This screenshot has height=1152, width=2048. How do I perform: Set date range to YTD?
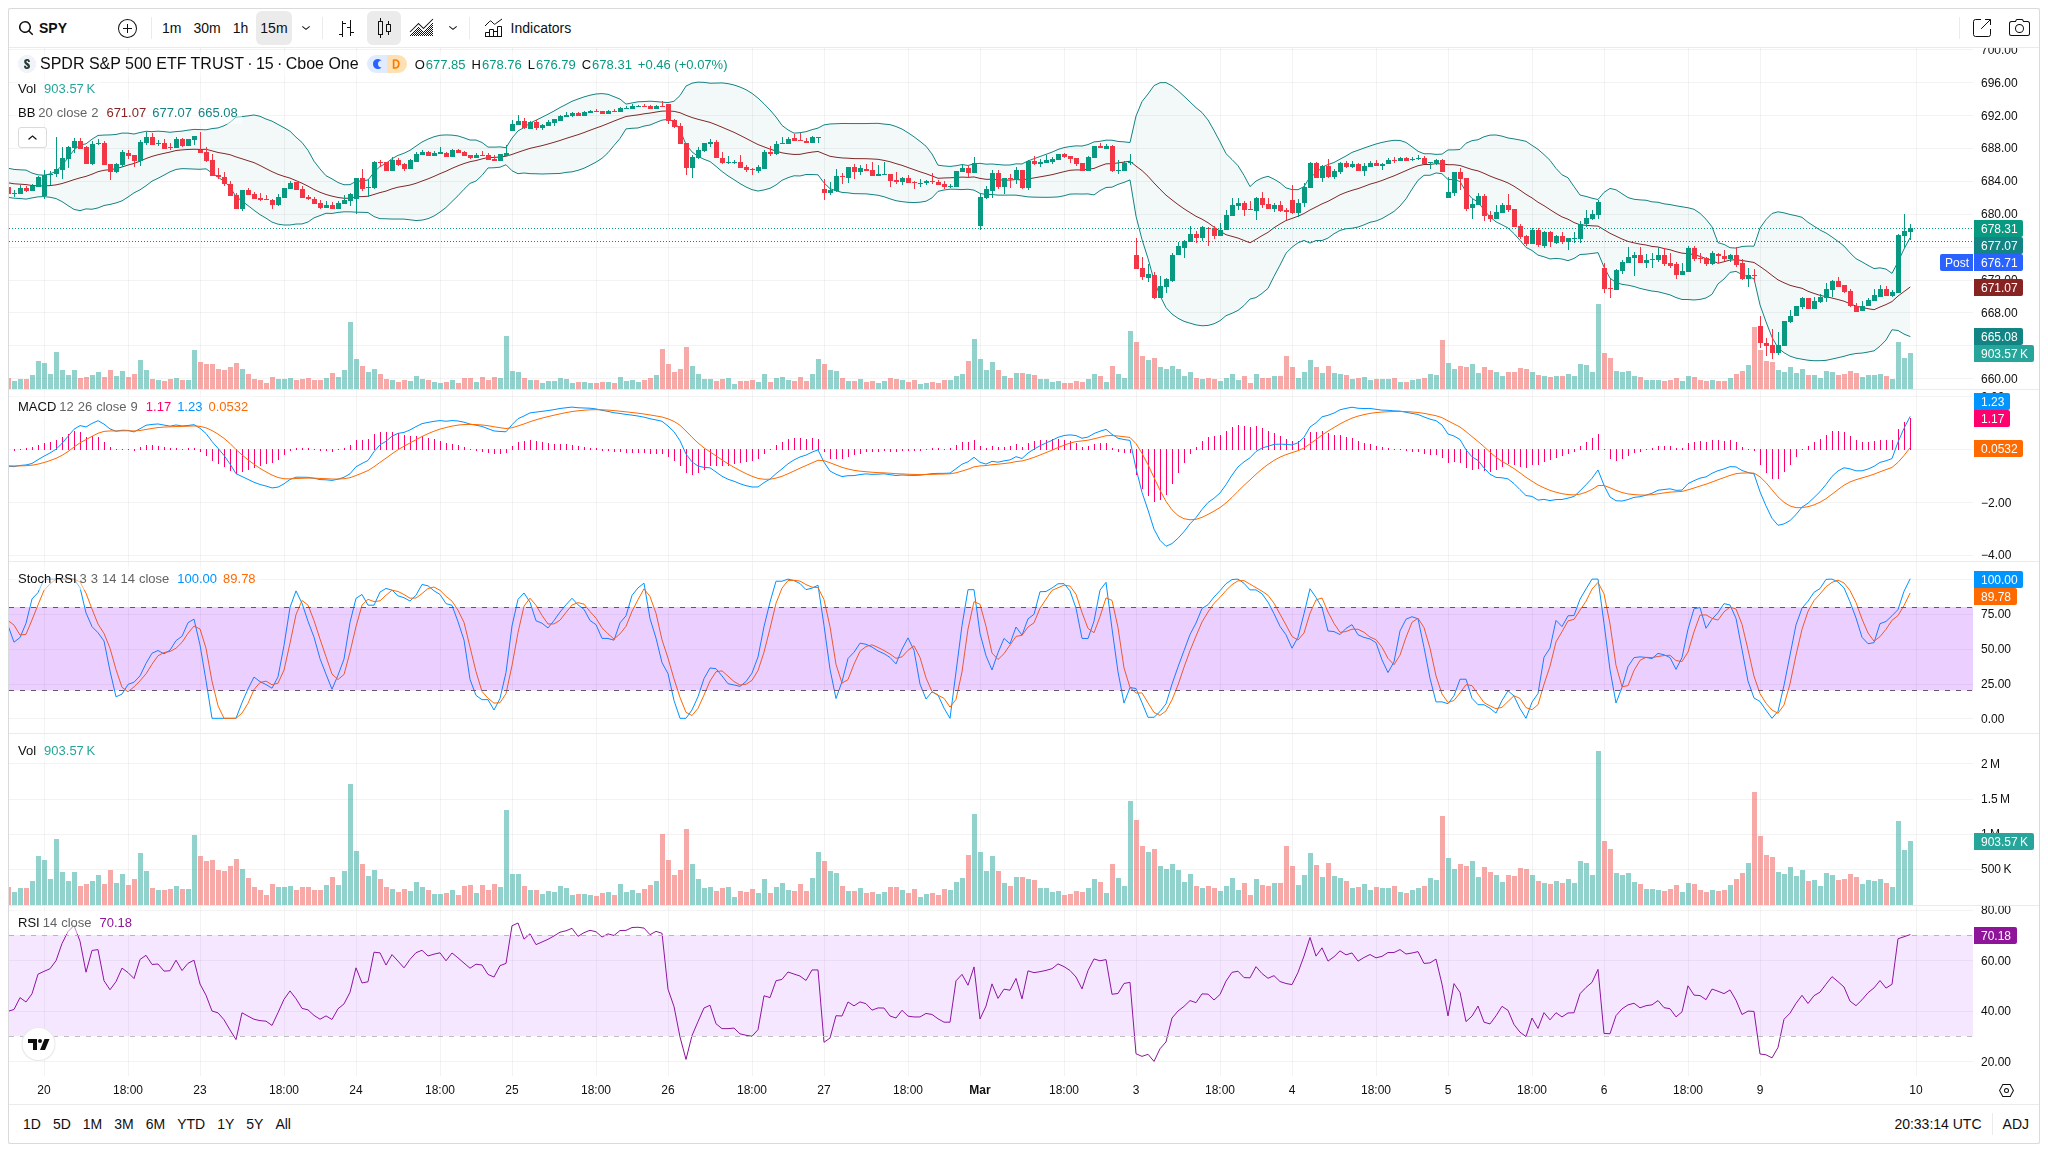[191, 1124]
